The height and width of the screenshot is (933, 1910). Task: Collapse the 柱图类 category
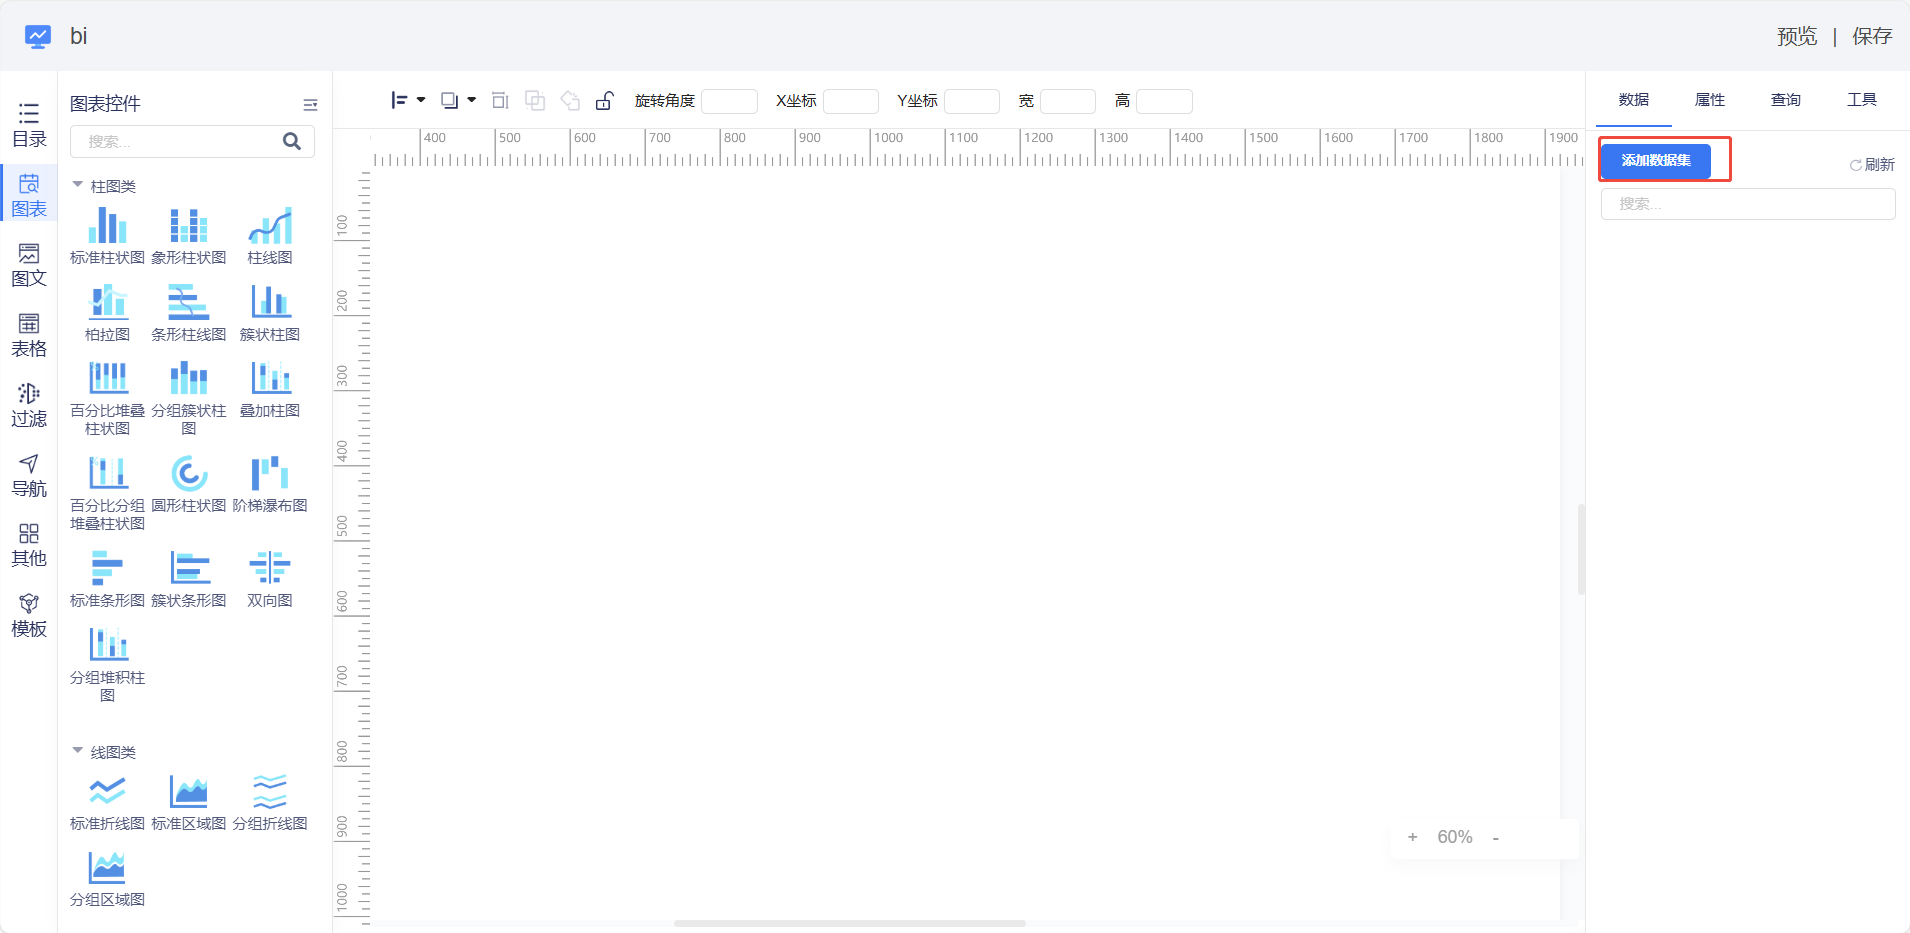point(78,186)
